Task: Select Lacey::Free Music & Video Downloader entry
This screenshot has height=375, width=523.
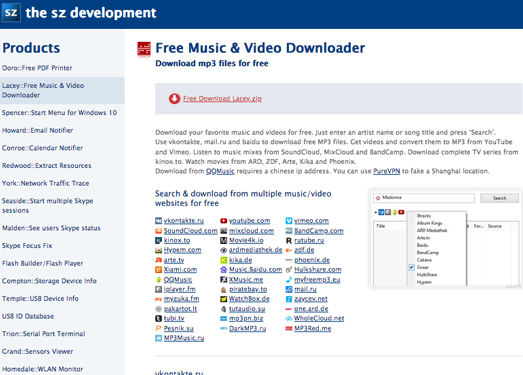Action: point(62,90)
